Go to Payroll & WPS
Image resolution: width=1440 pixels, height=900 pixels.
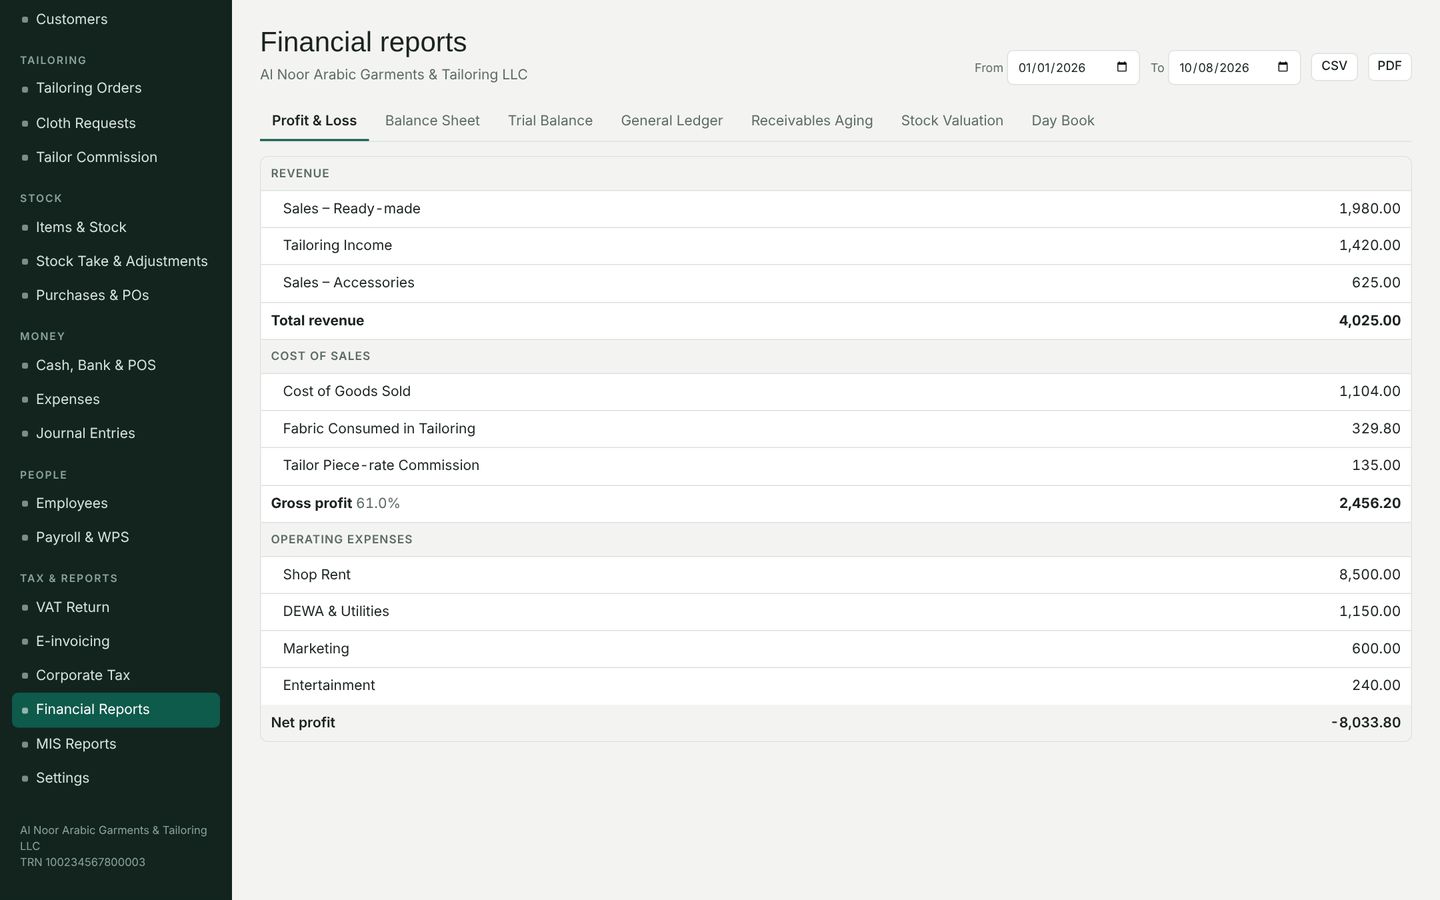point(116,537)
